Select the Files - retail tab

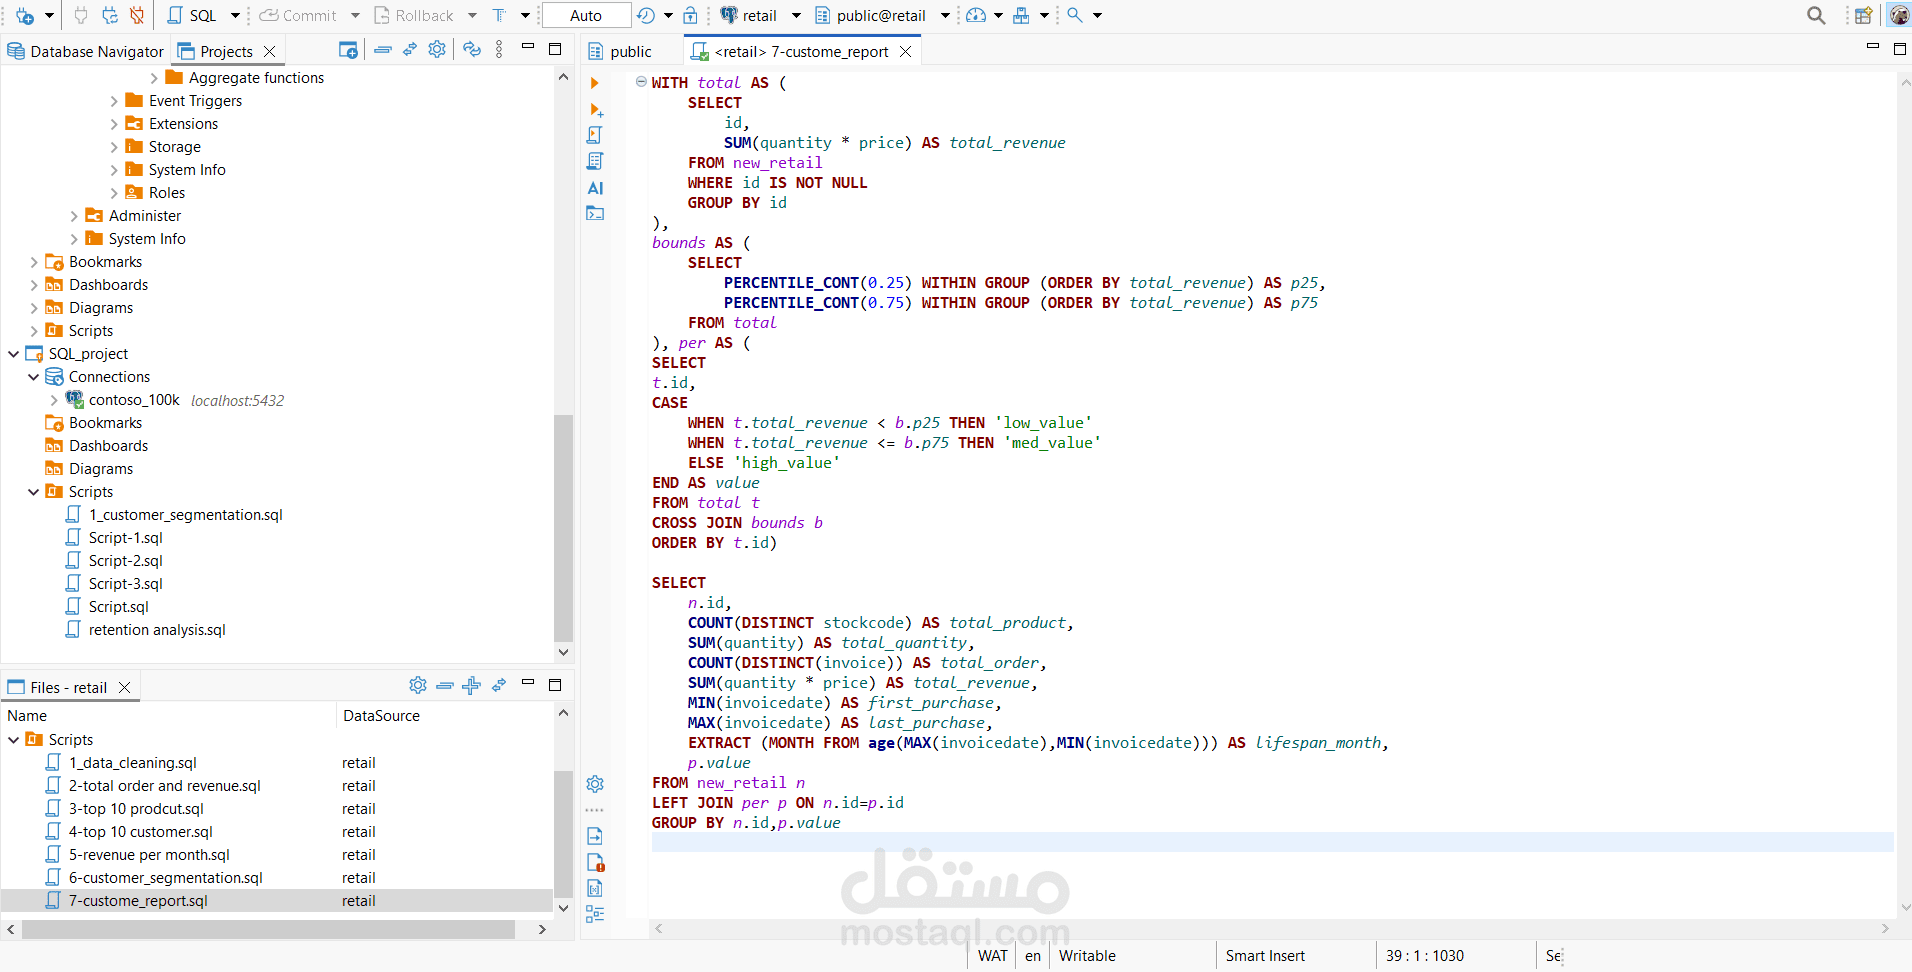pyautogui.click(x=69, y=687)
